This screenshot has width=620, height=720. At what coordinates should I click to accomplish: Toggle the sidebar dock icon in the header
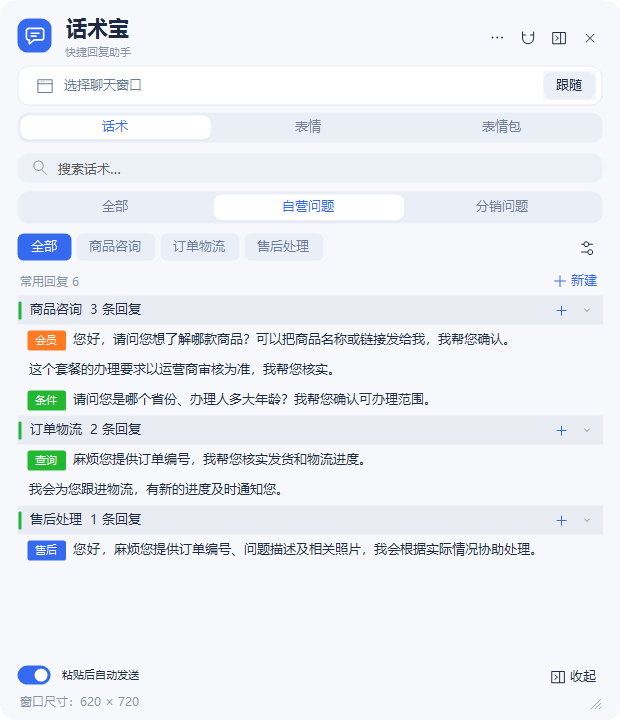[558, 38]
